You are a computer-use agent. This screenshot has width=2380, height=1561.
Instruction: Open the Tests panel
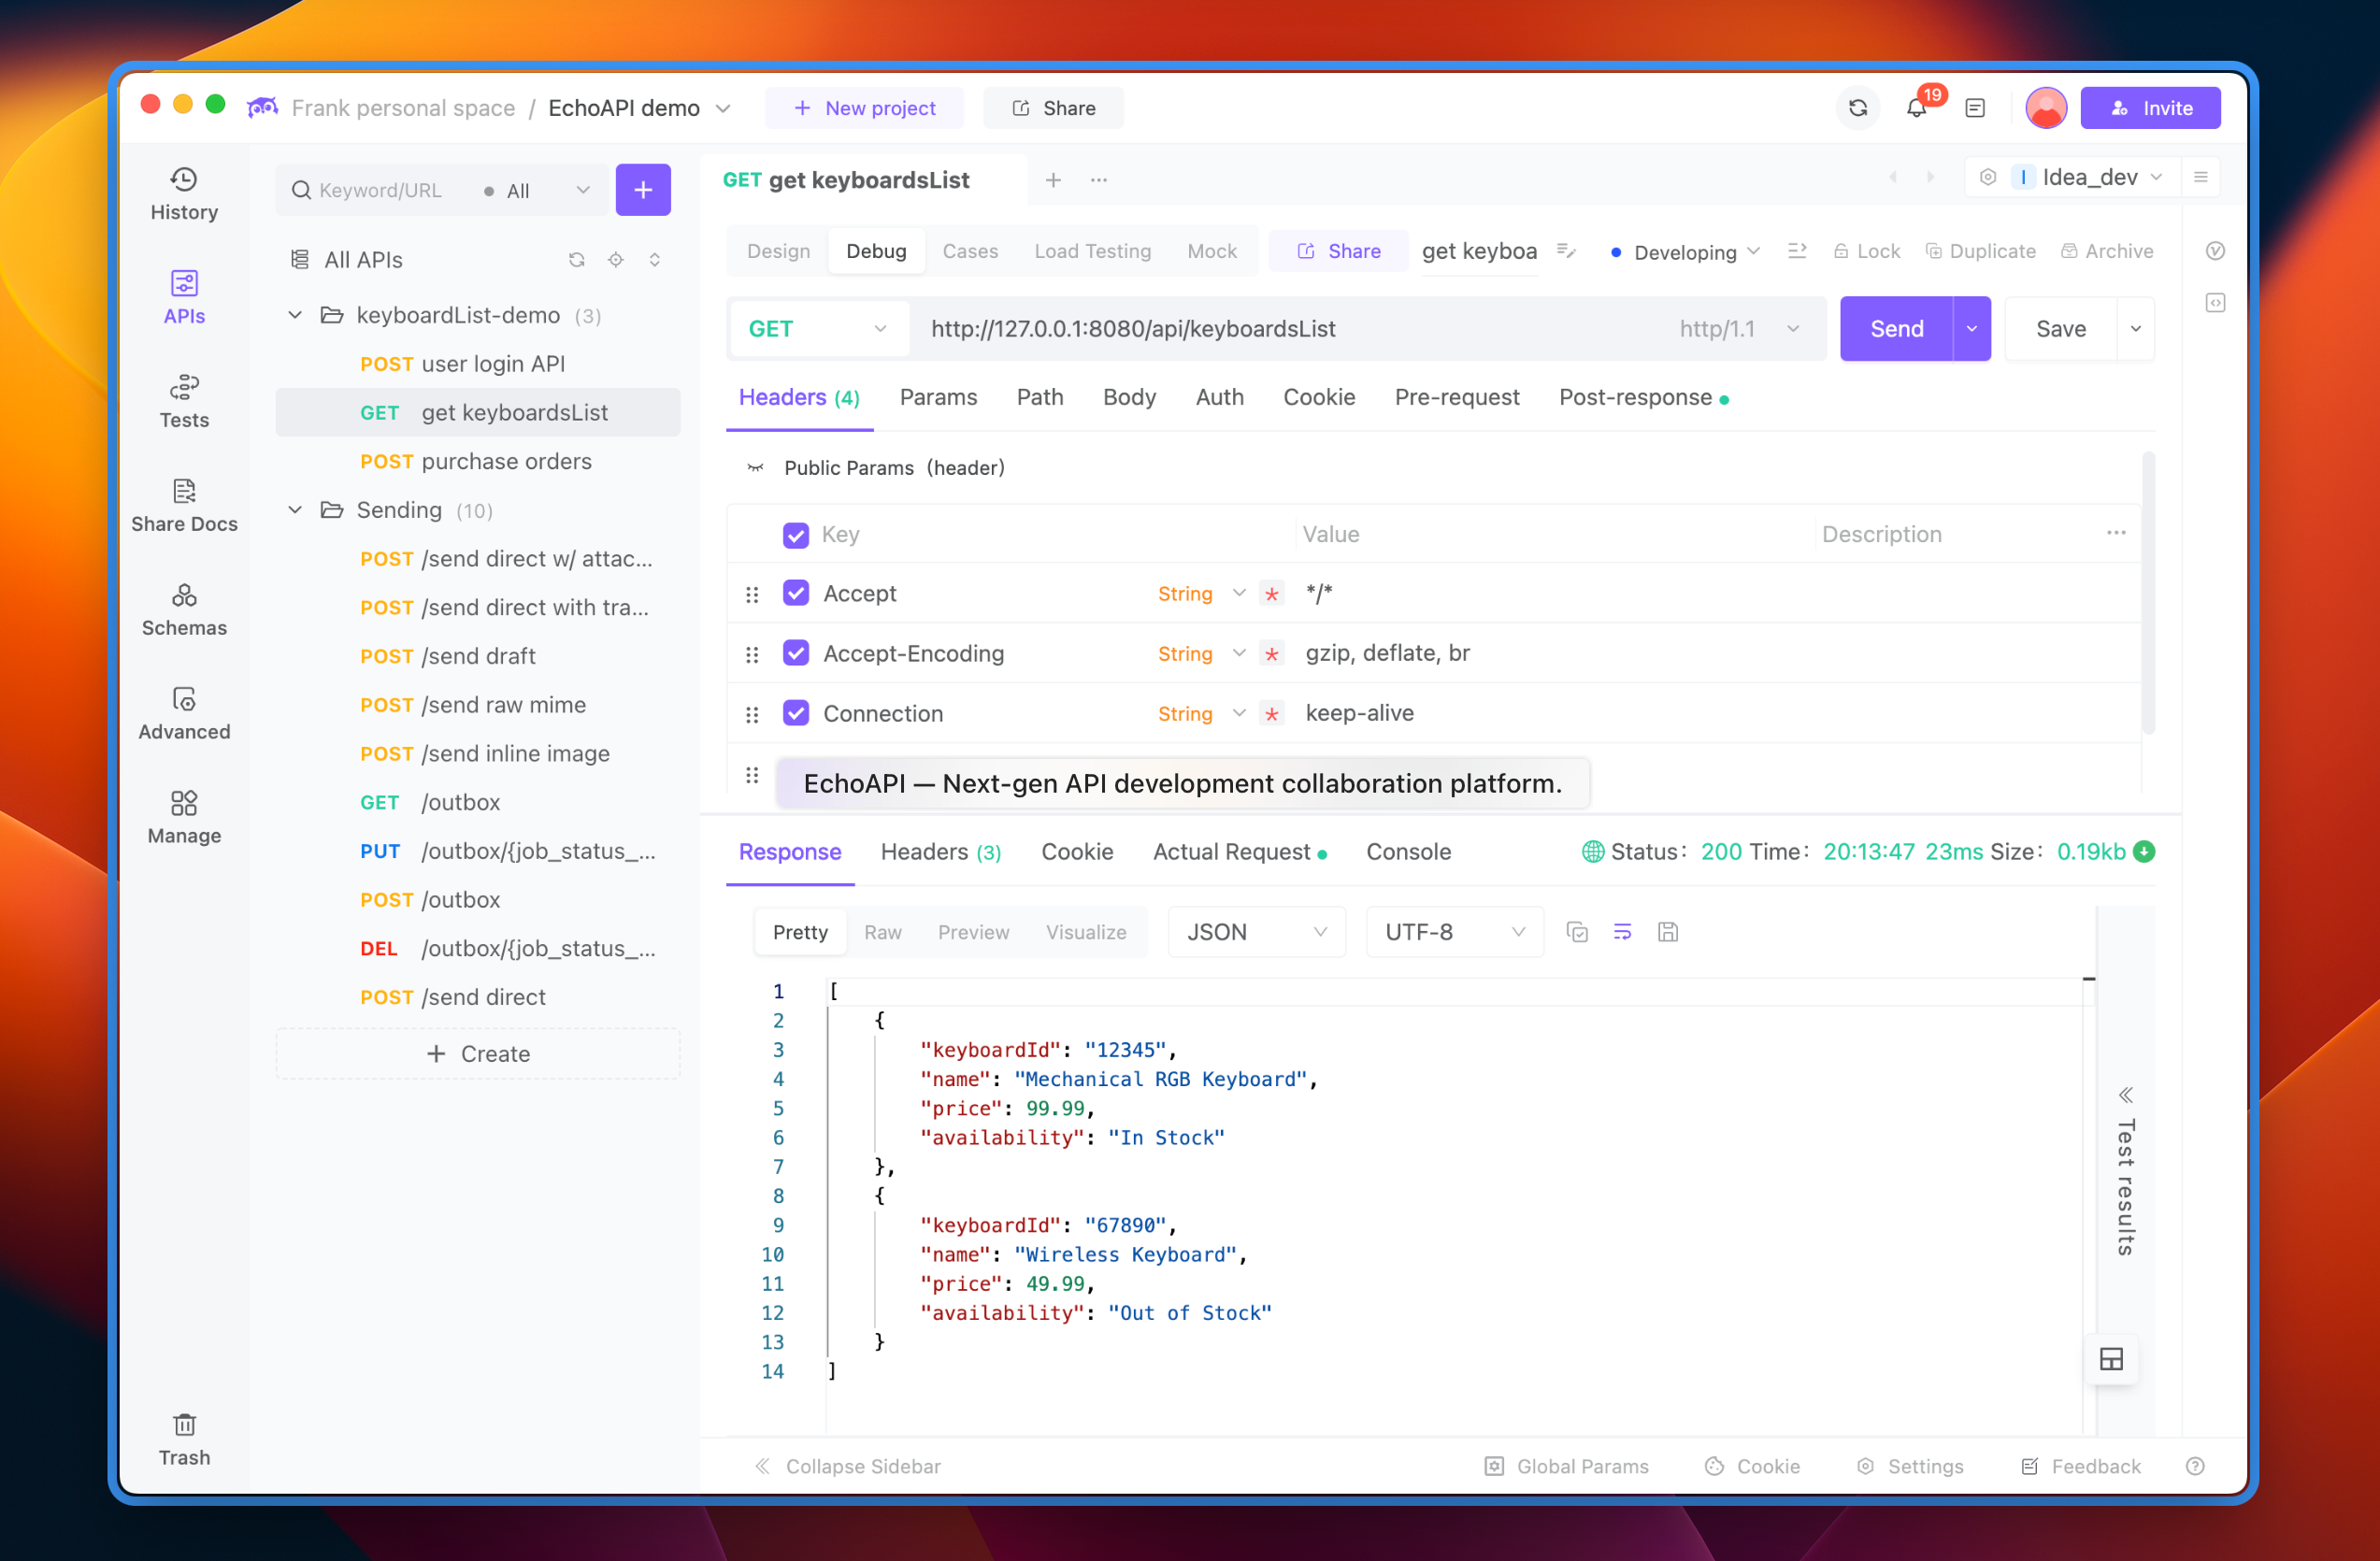point(183,399)
